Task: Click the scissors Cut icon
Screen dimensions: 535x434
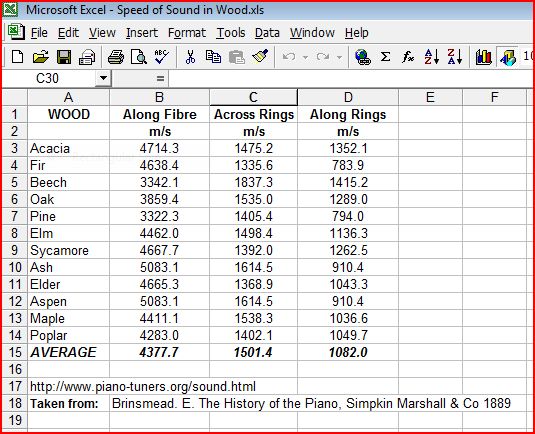Action: point(190,57)
